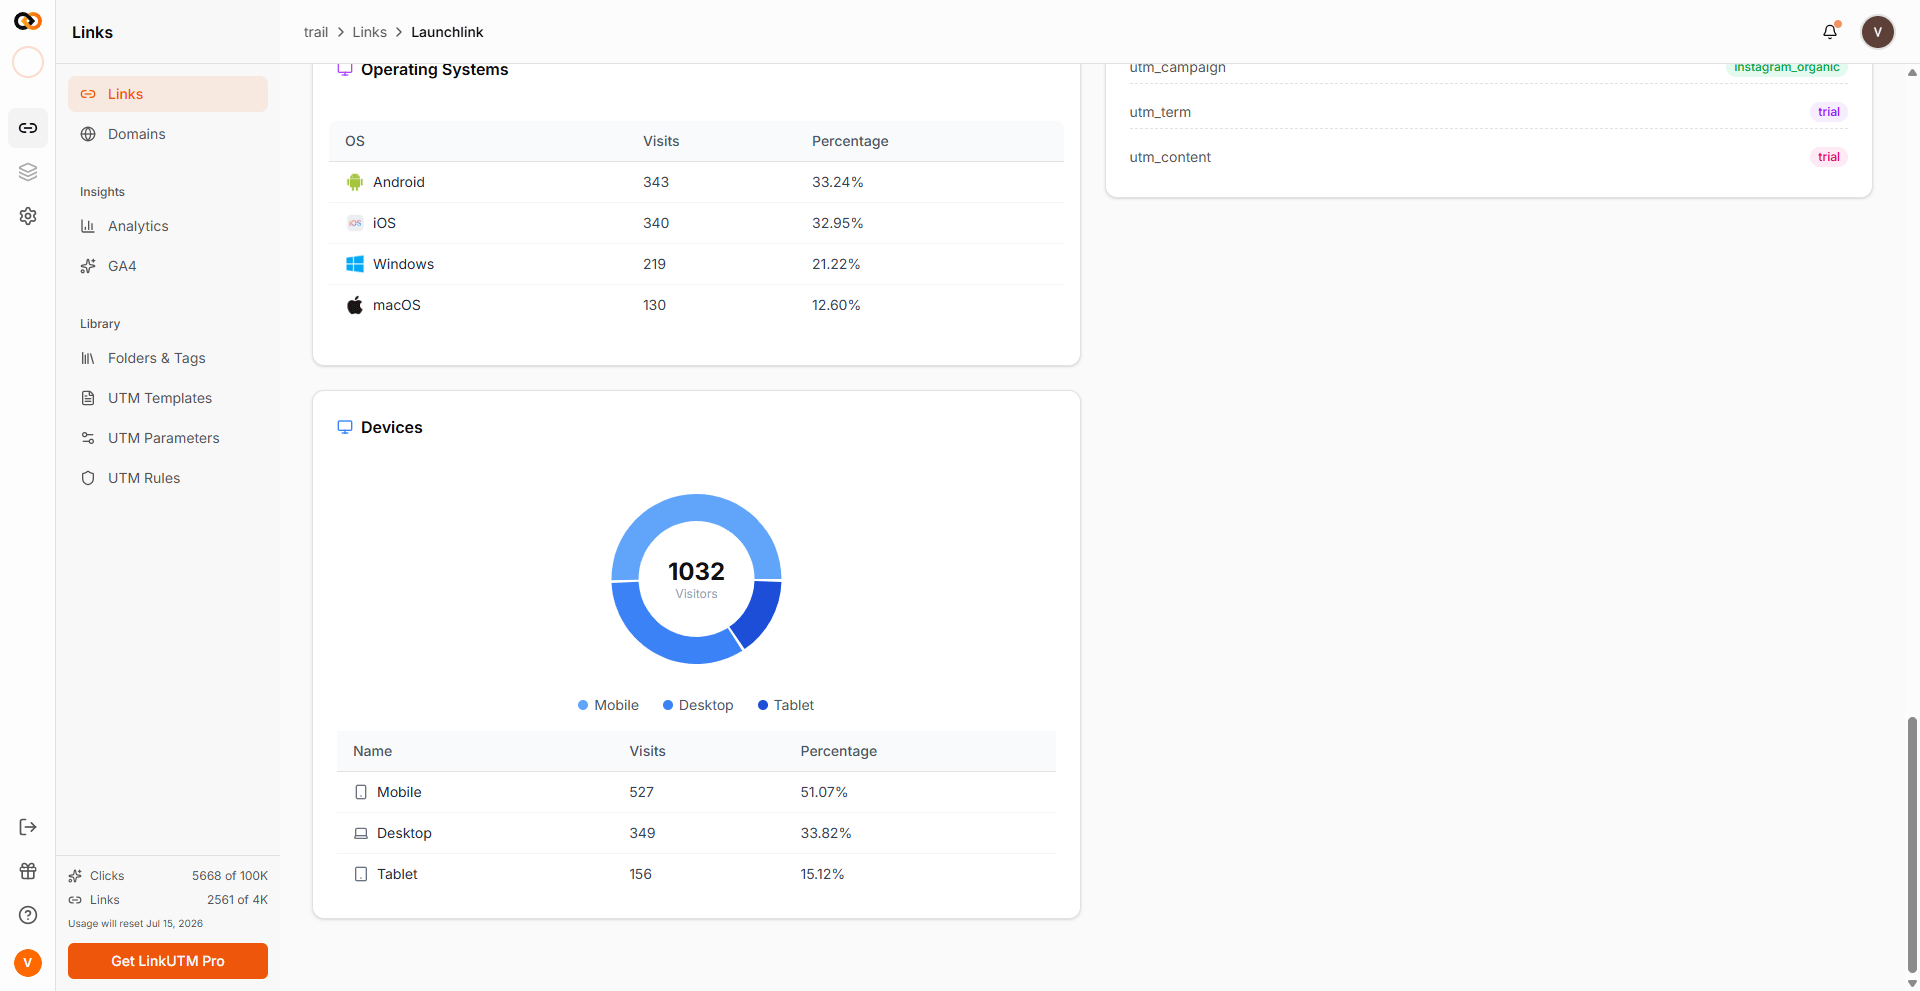Open the links icon in left rail
This screenshot has width=1920, height=991.
(28, 128)
